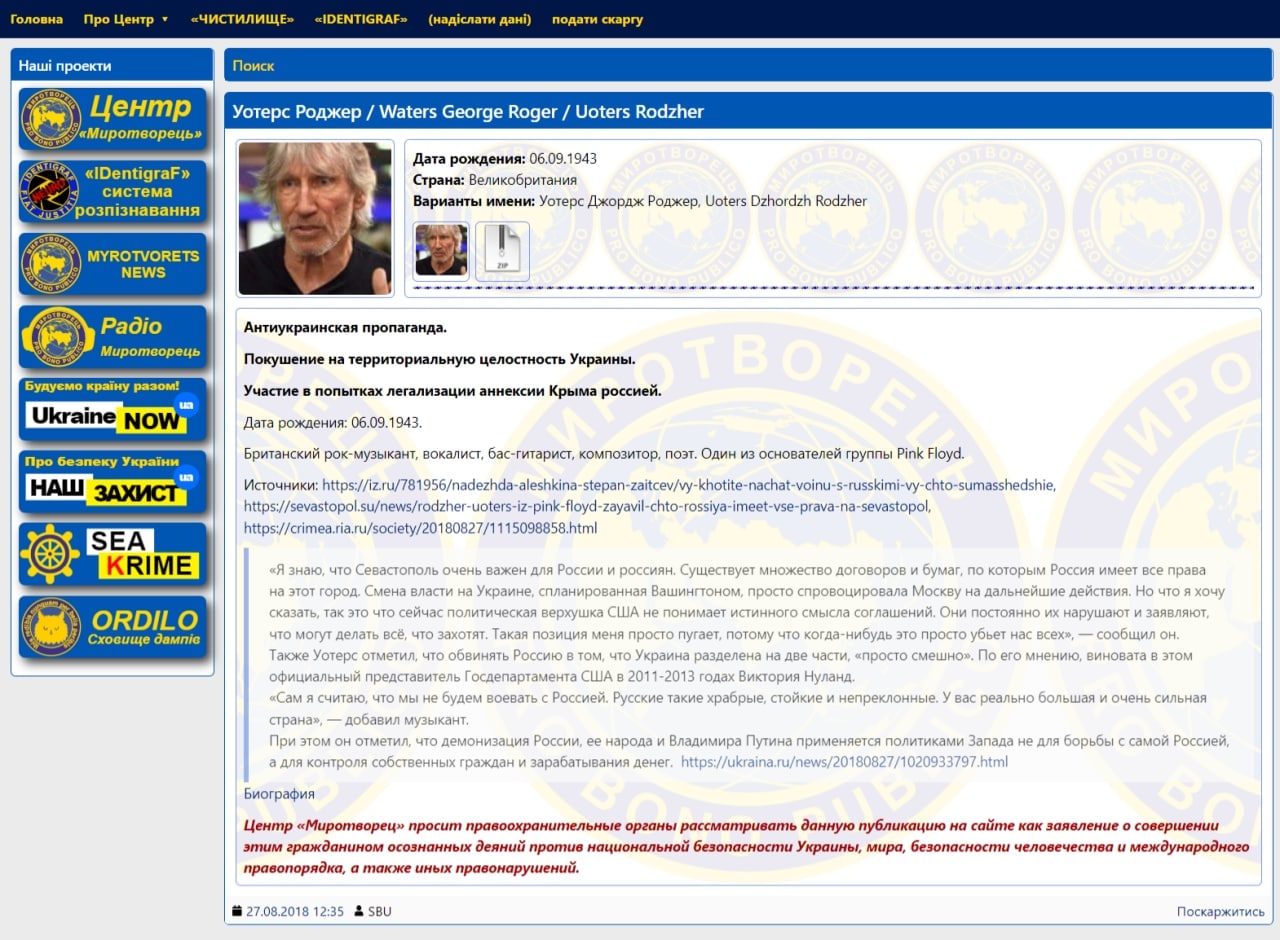Open the crimea.ria.ru source link

[420, 528]
